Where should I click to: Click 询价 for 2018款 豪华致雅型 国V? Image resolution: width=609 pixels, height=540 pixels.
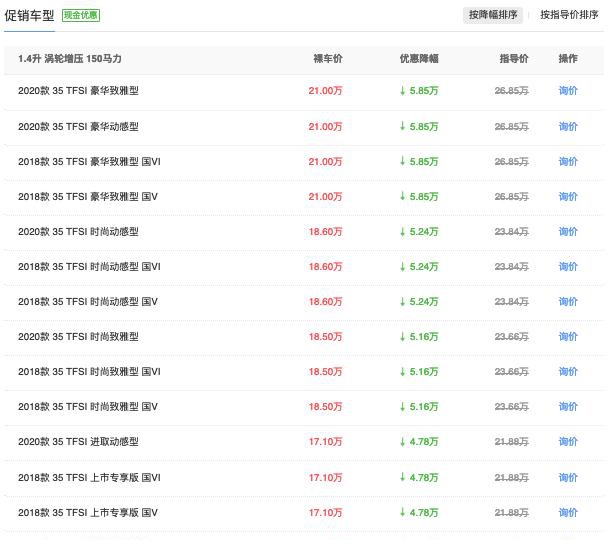(568, 196)
